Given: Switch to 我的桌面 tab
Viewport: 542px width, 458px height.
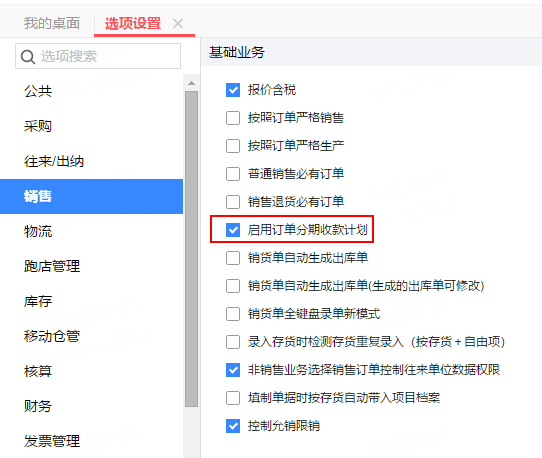Looking at the screenshot, I should (52, 24).
